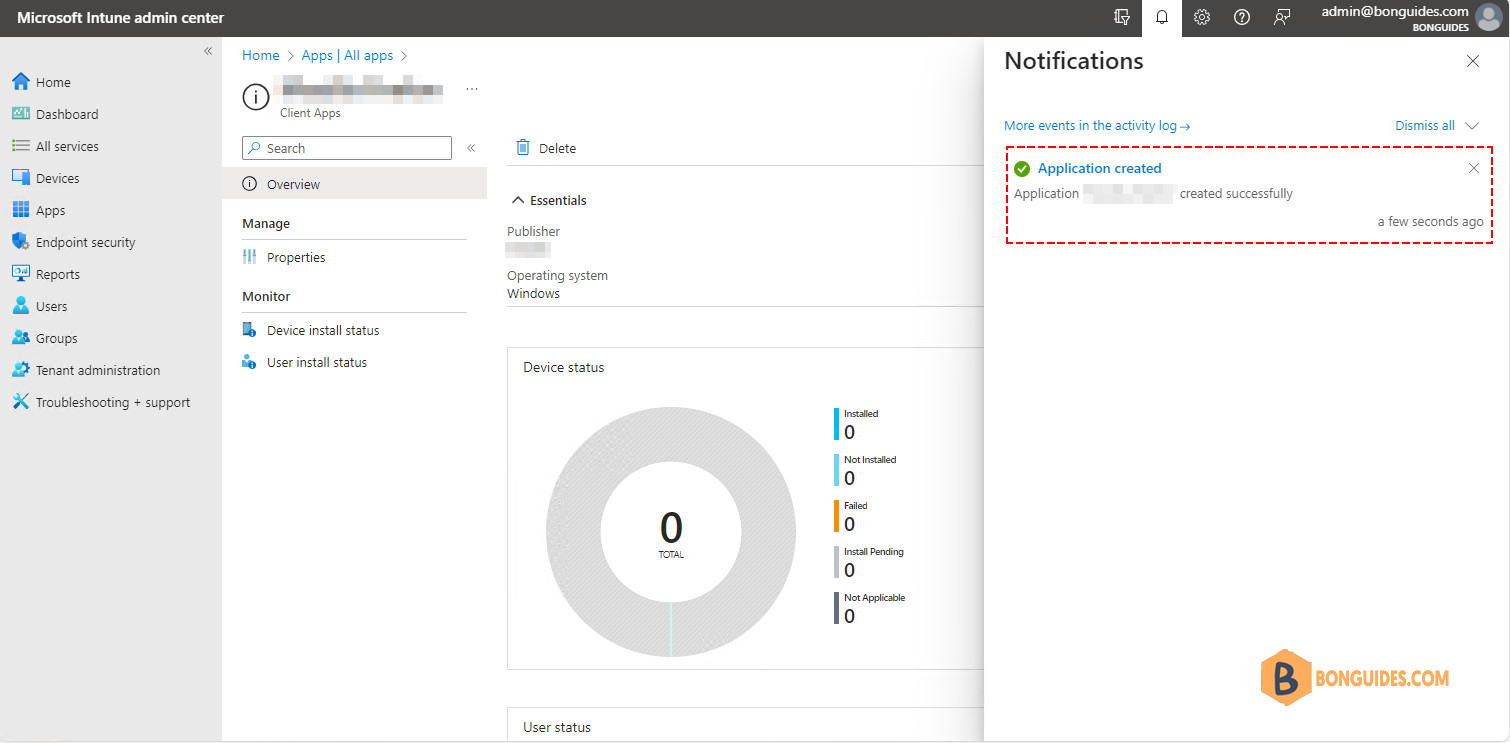Click the User install status icon

point(250,362)
